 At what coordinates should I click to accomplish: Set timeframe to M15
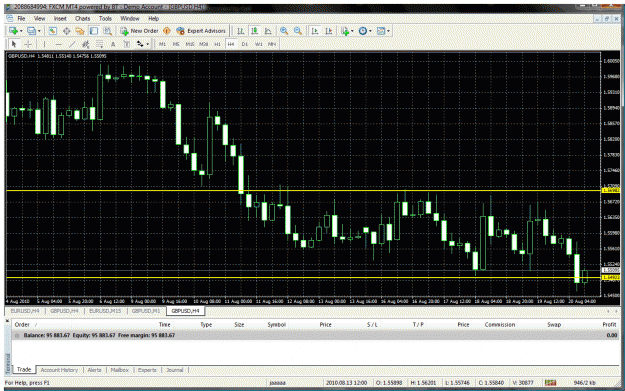tap(190, 44)
